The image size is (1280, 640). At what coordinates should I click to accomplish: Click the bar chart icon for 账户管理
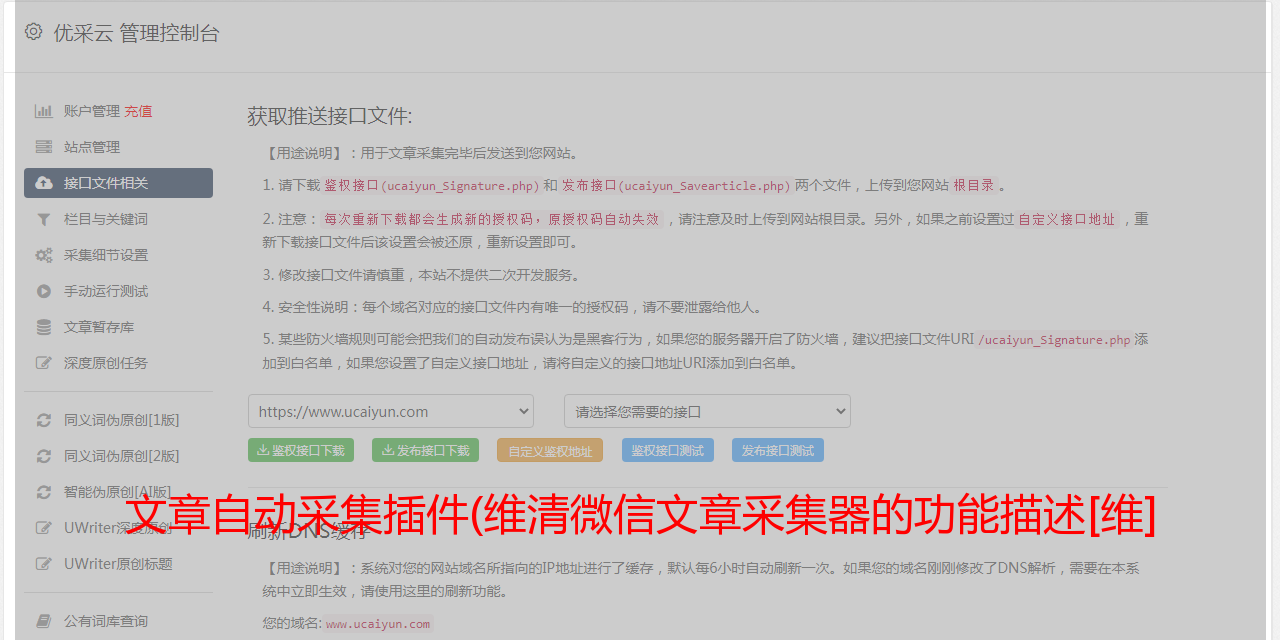click(x=44, y=111)
